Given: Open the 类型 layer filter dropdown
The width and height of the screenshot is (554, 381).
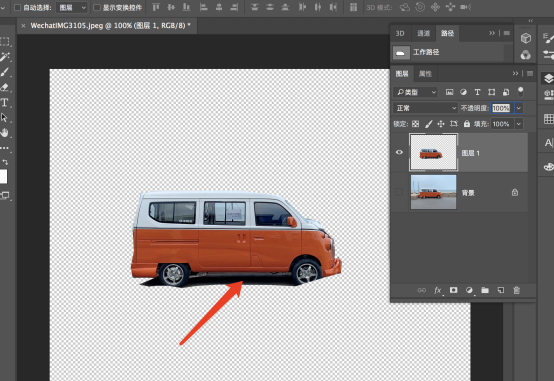Looking at the screenshot, I should pos(415,92).
